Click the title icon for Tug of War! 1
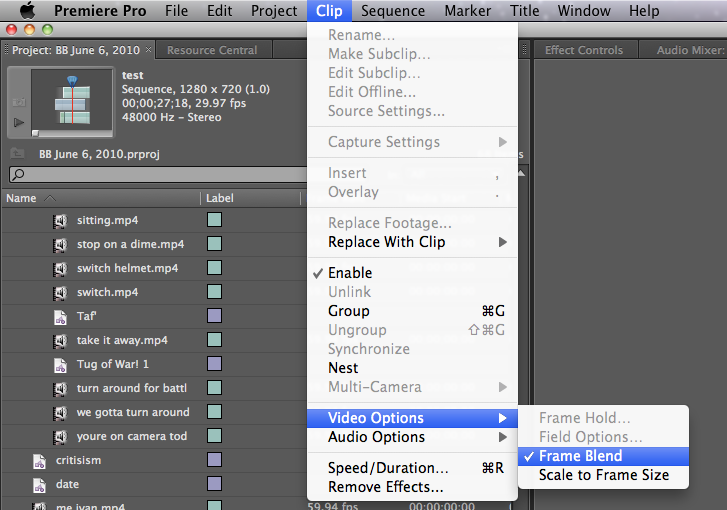Screen dimensions: 727x510 [60, 365]
